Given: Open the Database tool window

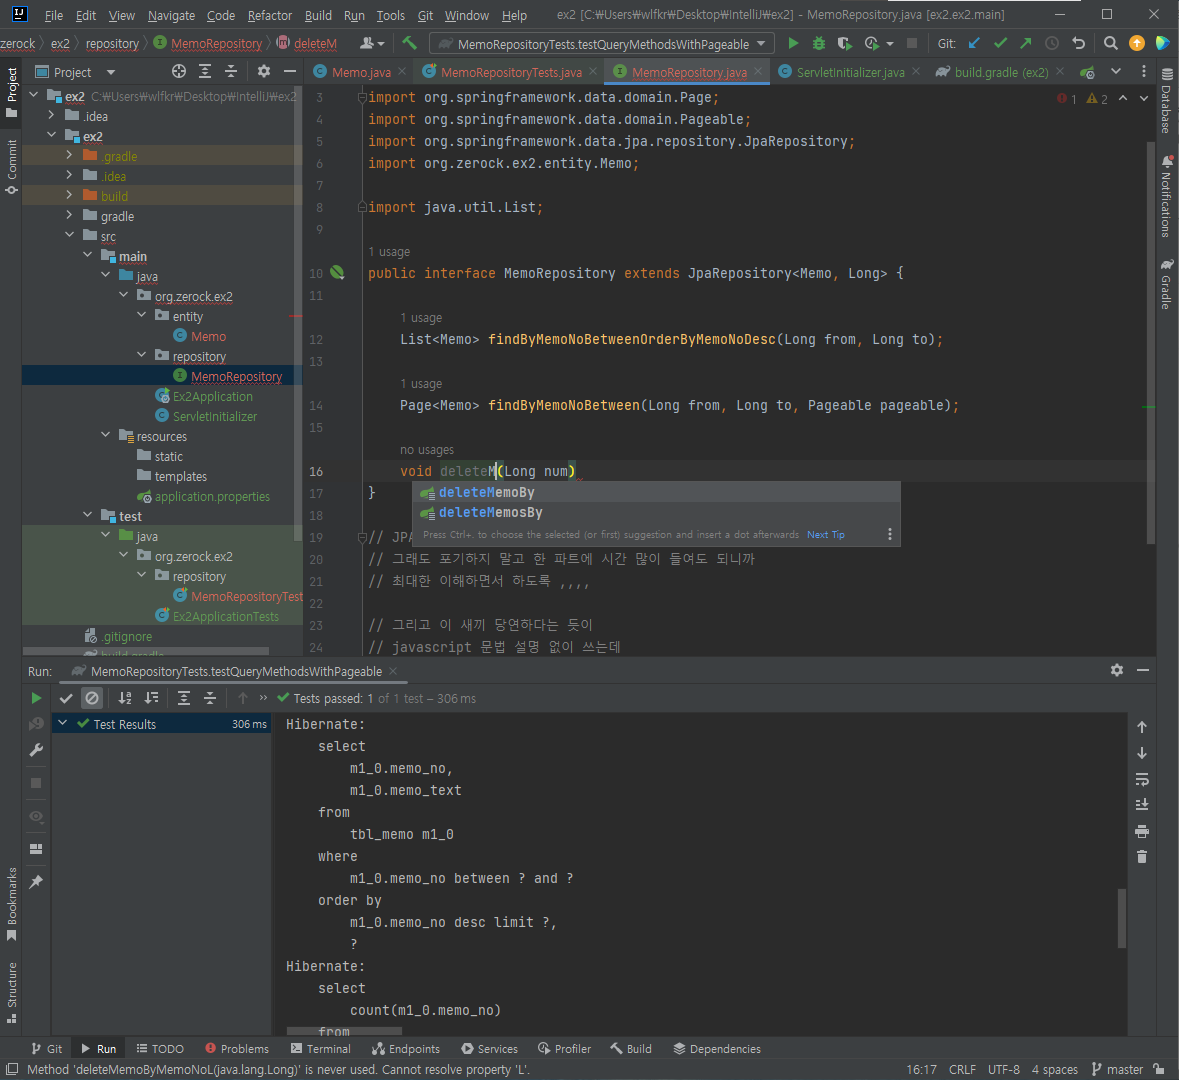Looking at the screenshot, I should [x=1166, y=101].
